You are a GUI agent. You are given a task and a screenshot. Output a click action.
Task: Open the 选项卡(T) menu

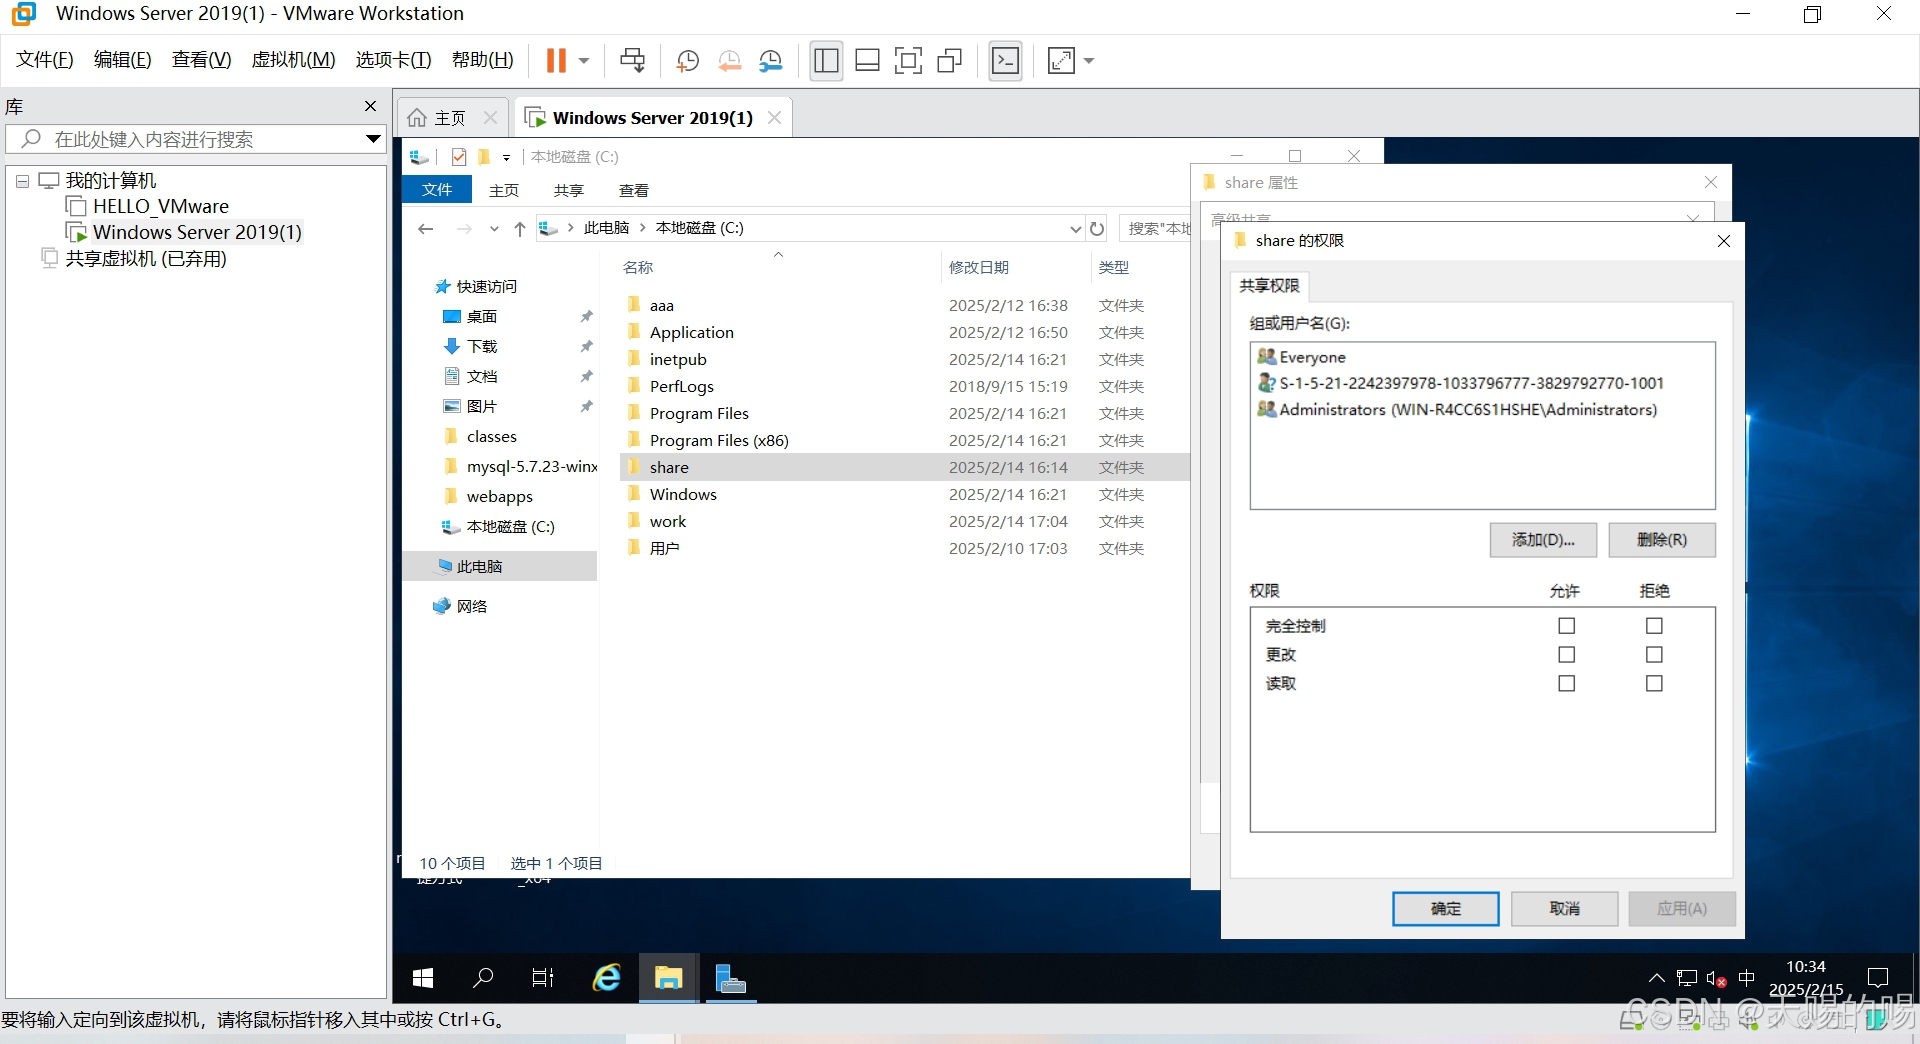pos(393,60)
